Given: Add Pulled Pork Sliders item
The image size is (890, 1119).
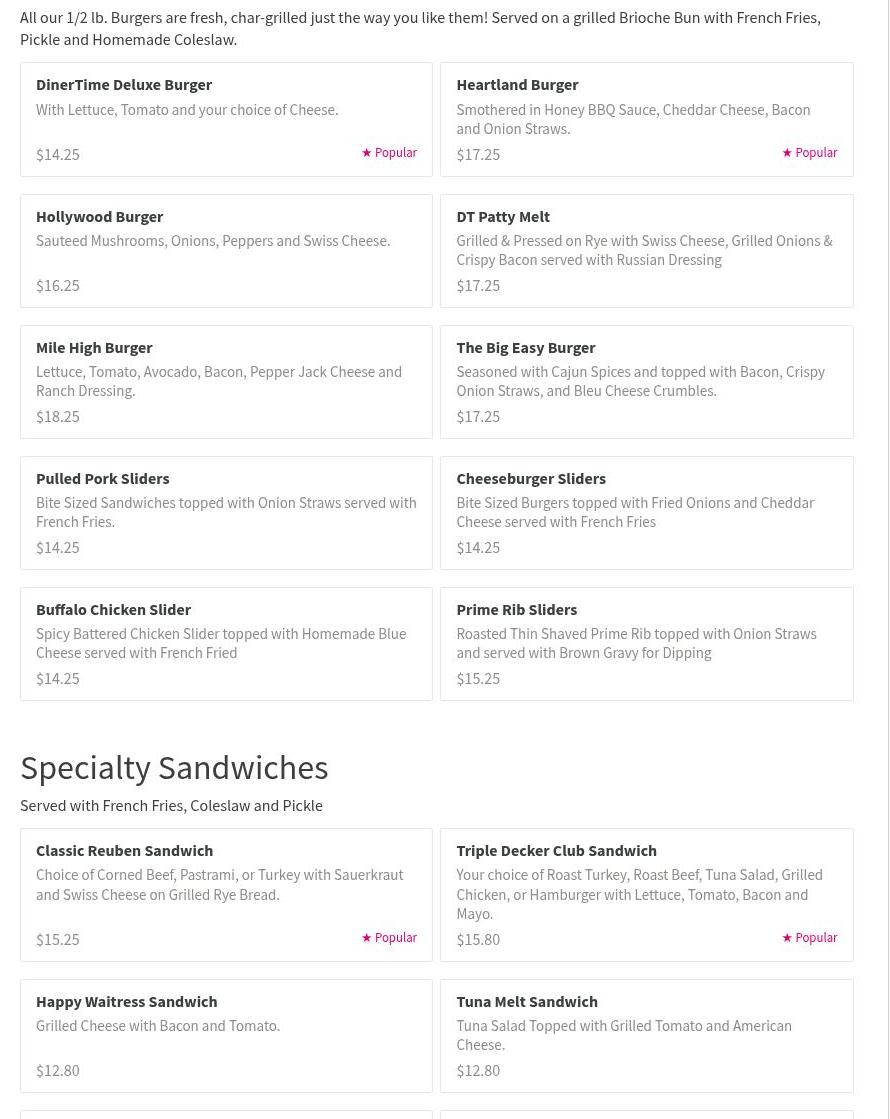Looking at the screenshot, I should point(226,513).
